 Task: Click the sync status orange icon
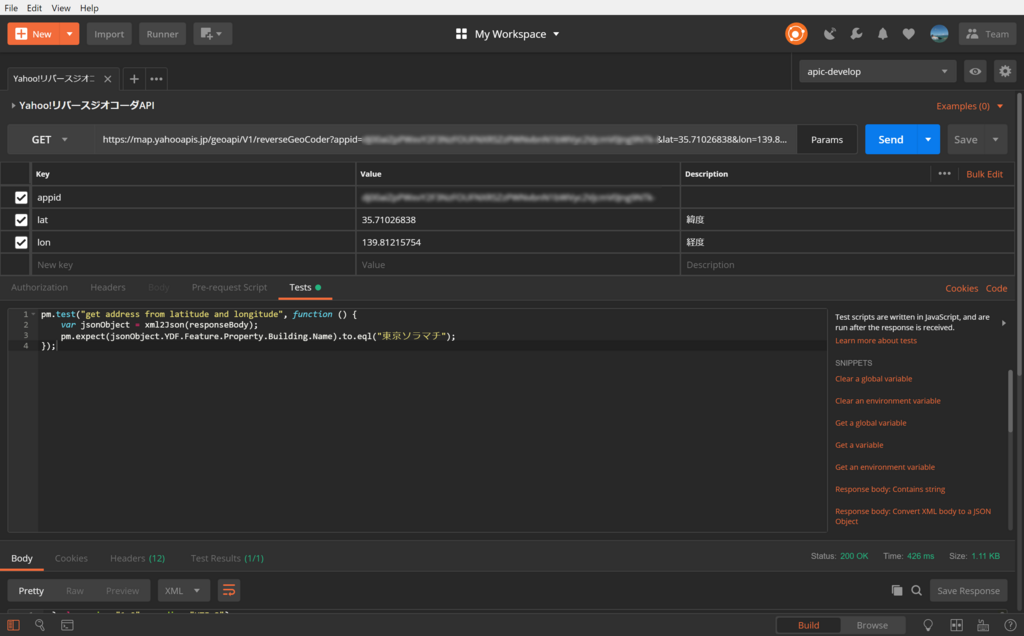[795, 34]
